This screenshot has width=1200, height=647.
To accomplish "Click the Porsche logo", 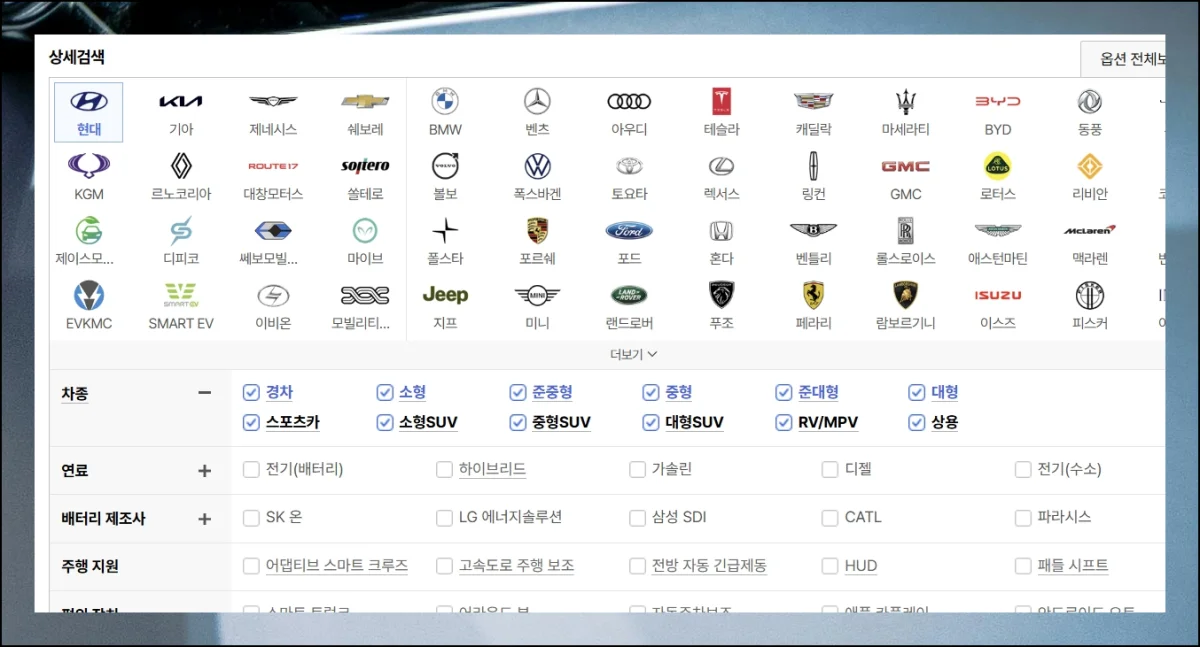I will [537, 231].
